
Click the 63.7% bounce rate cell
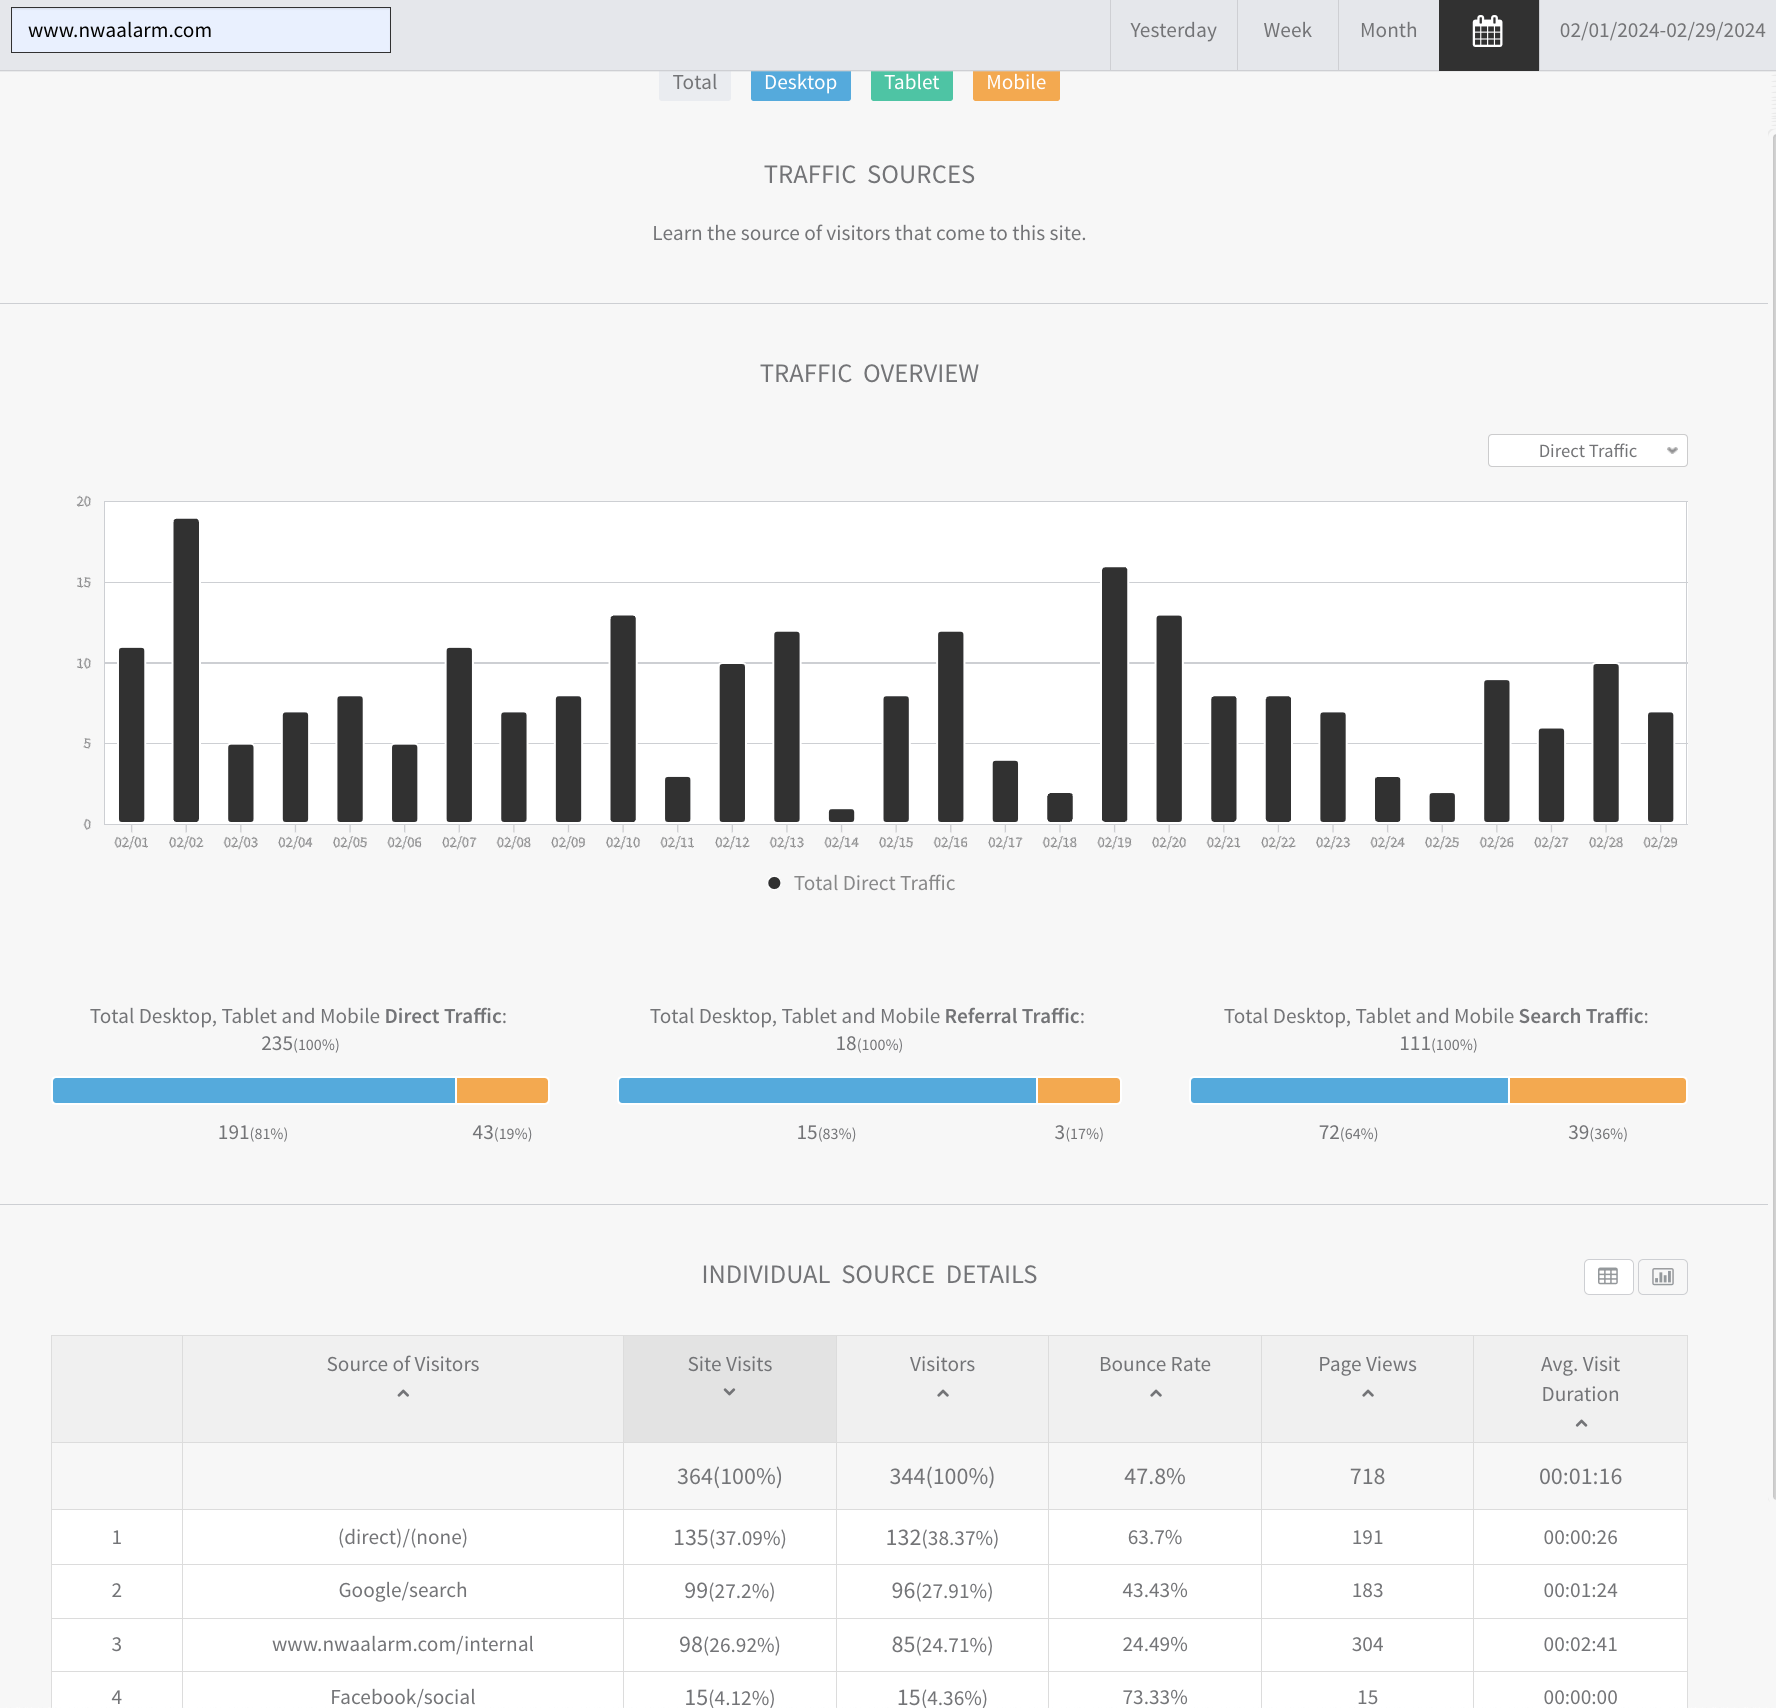point(1155,1538)
